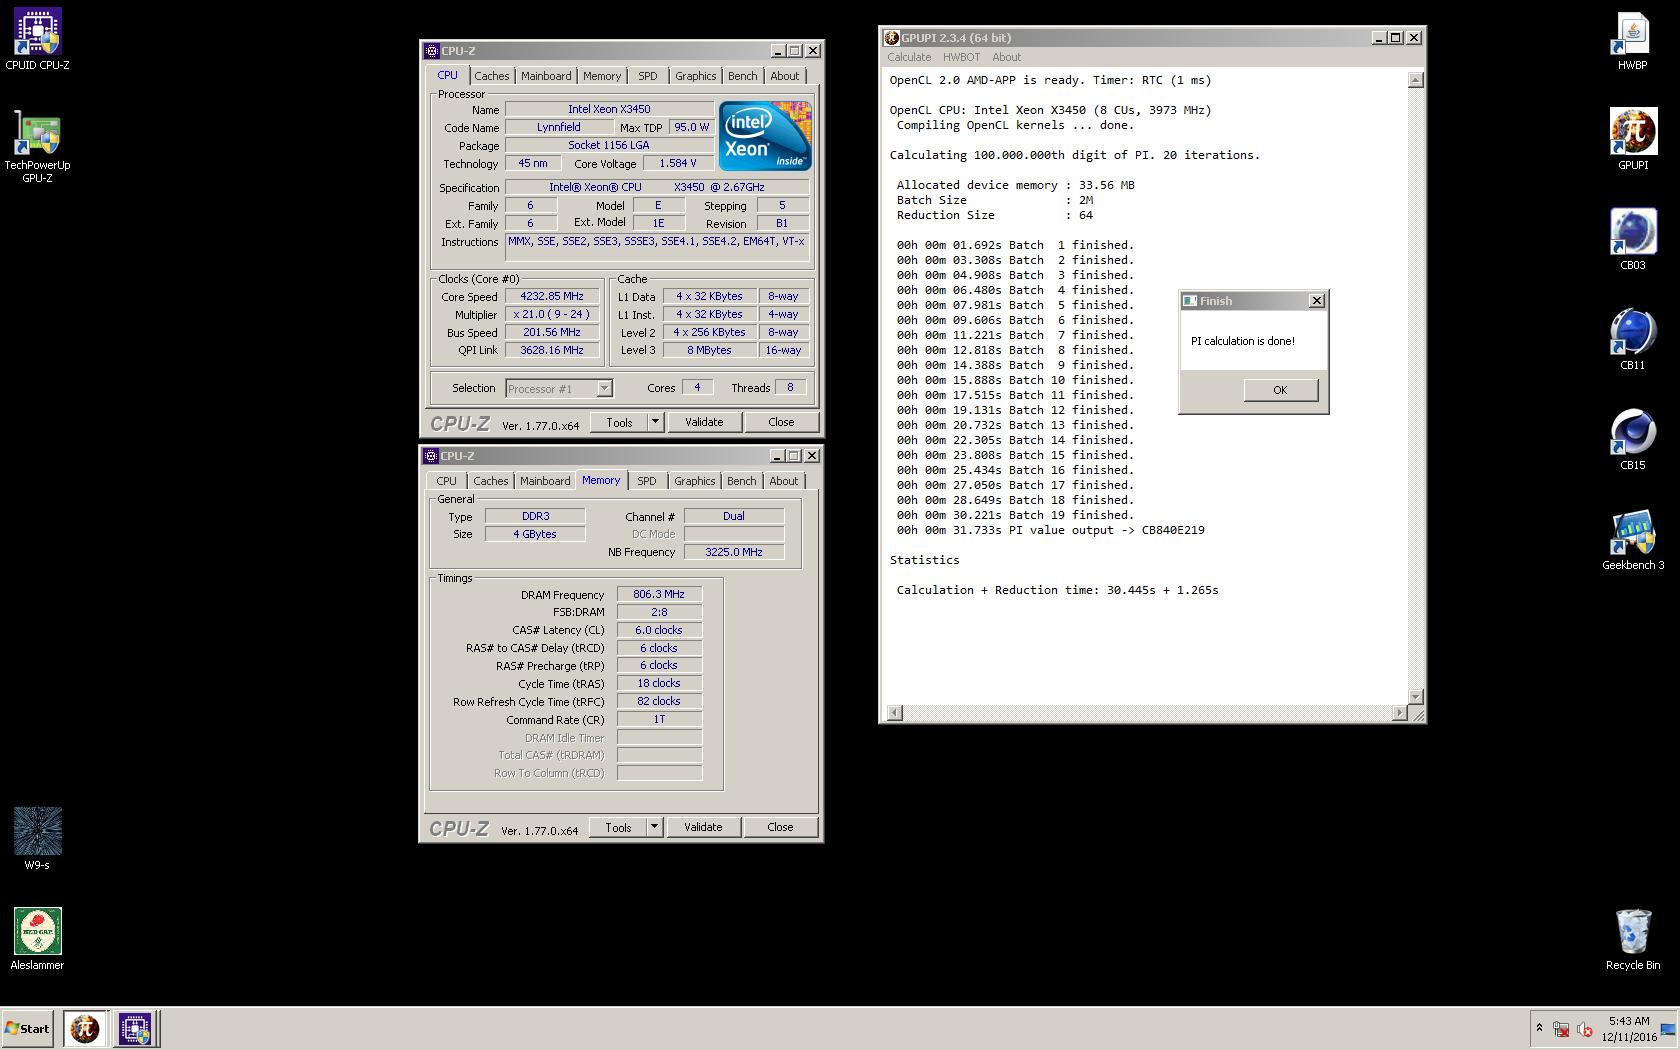
Task: Click the GPUPI title bar icon
Action: pyautogui.click(x=891, y=37)
